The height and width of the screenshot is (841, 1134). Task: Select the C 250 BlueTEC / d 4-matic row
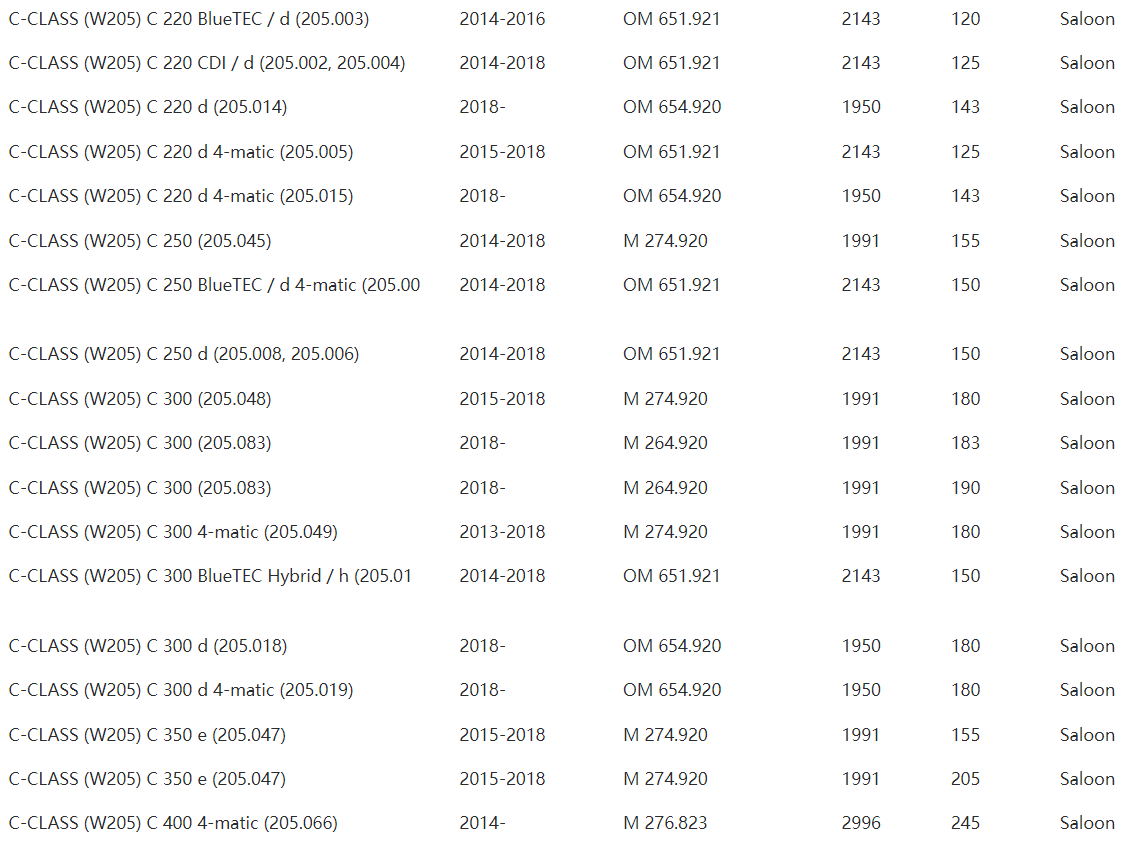[x=214, y=285]
